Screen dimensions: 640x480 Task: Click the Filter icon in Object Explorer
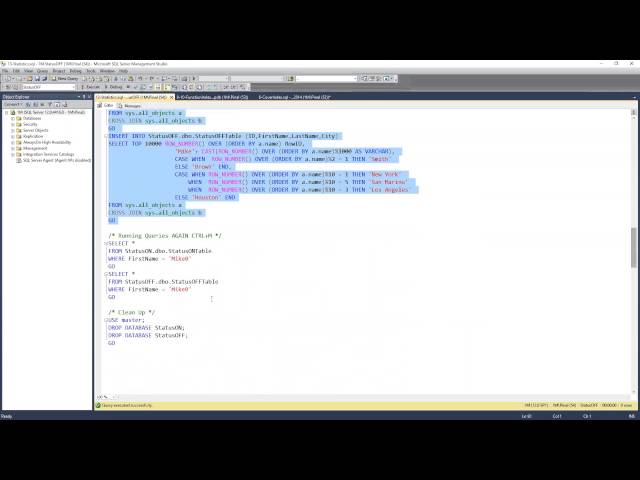click(x=50, y=104)
